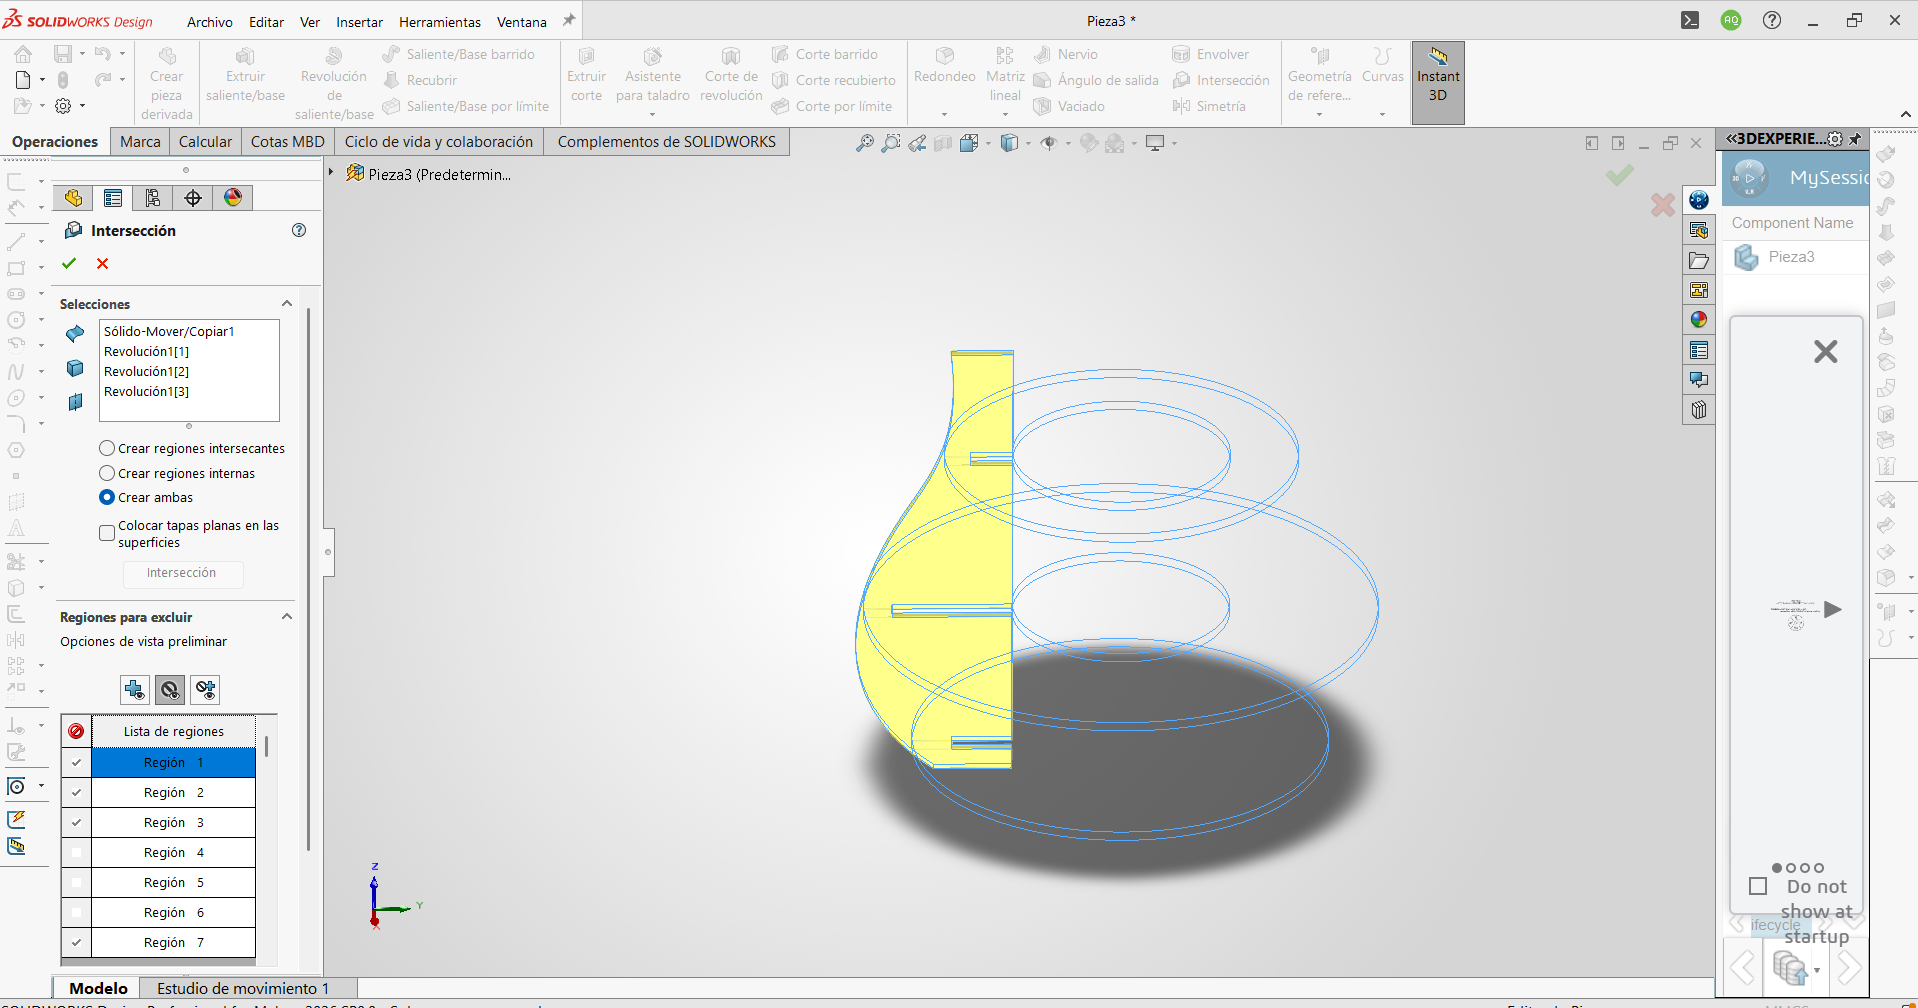
Task: Open 3DEXPERIENCE panel settings gear
Action: (1835, 139)
